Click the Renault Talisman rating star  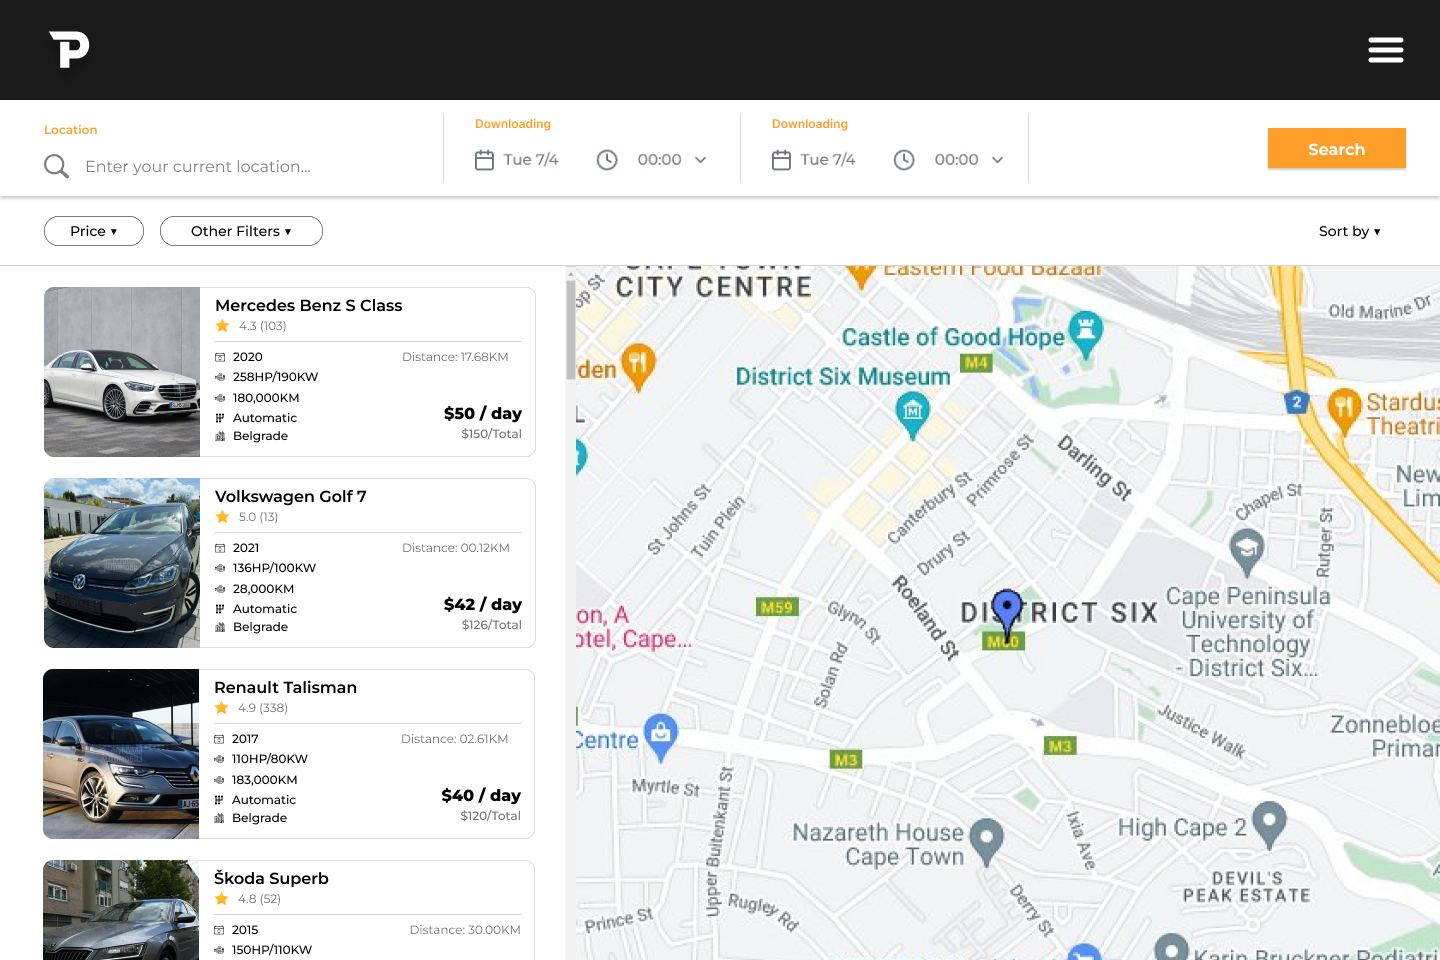click(x=221, y=708)
